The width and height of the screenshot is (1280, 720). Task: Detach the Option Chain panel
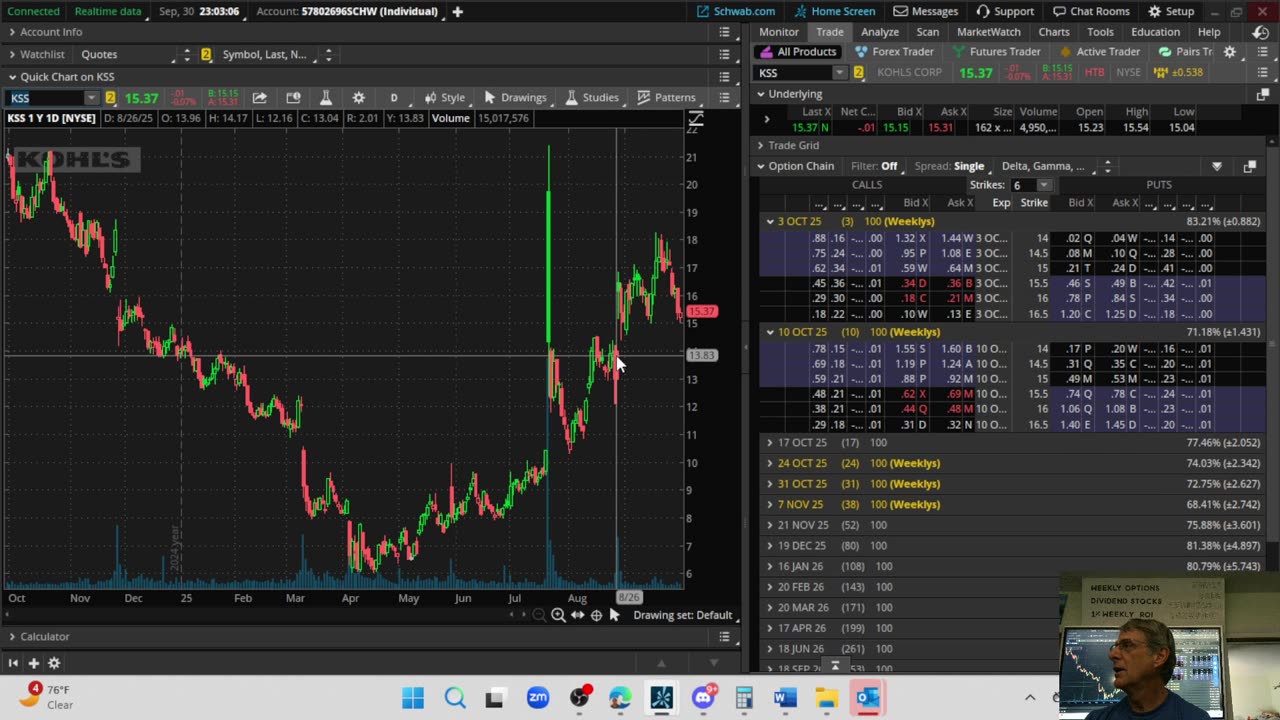point(1249,166)
